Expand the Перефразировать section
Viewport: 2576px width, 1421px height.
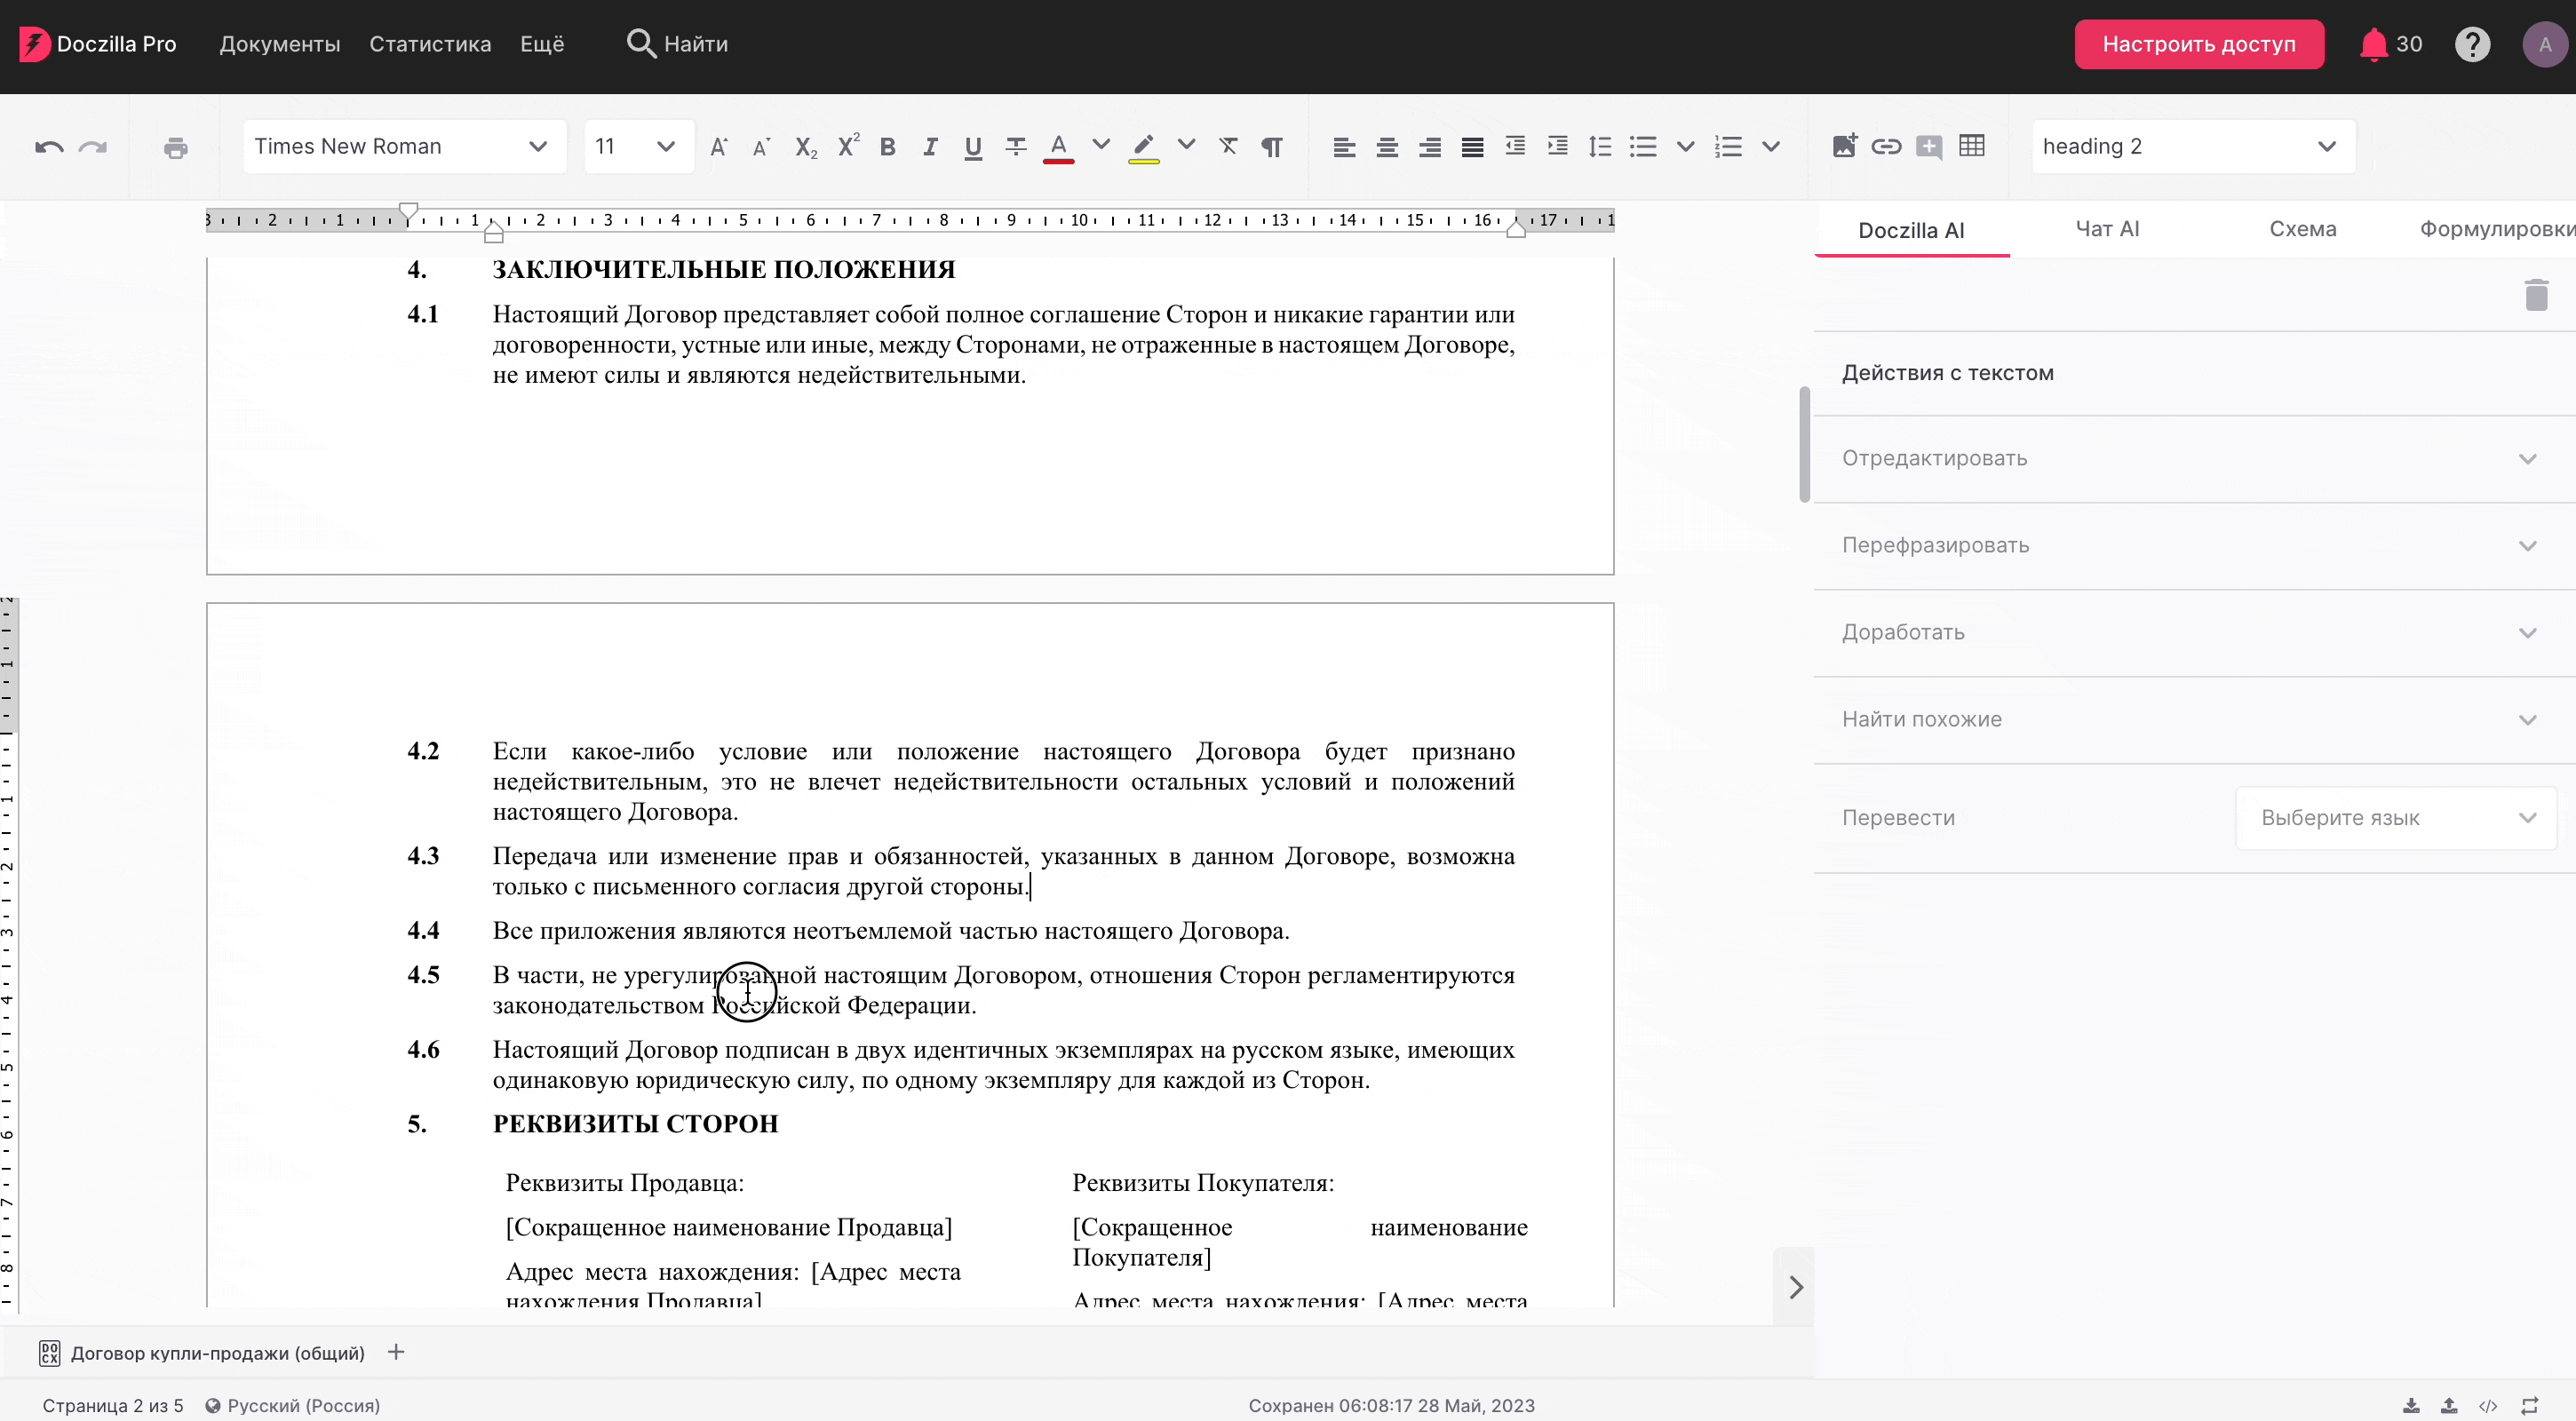pos(2194,545)
